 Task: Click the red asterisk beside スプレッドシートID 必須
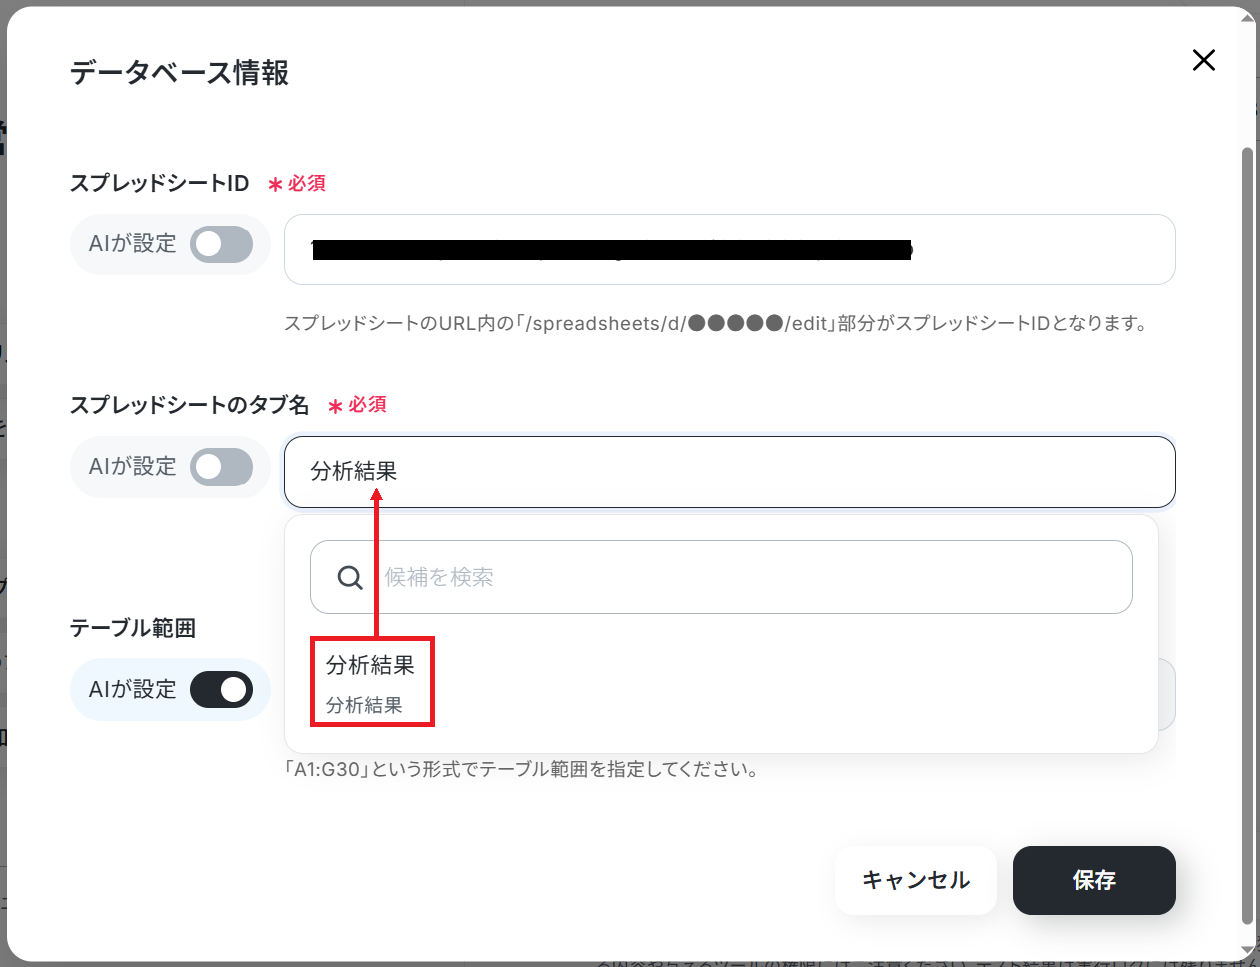coord(275,184)
